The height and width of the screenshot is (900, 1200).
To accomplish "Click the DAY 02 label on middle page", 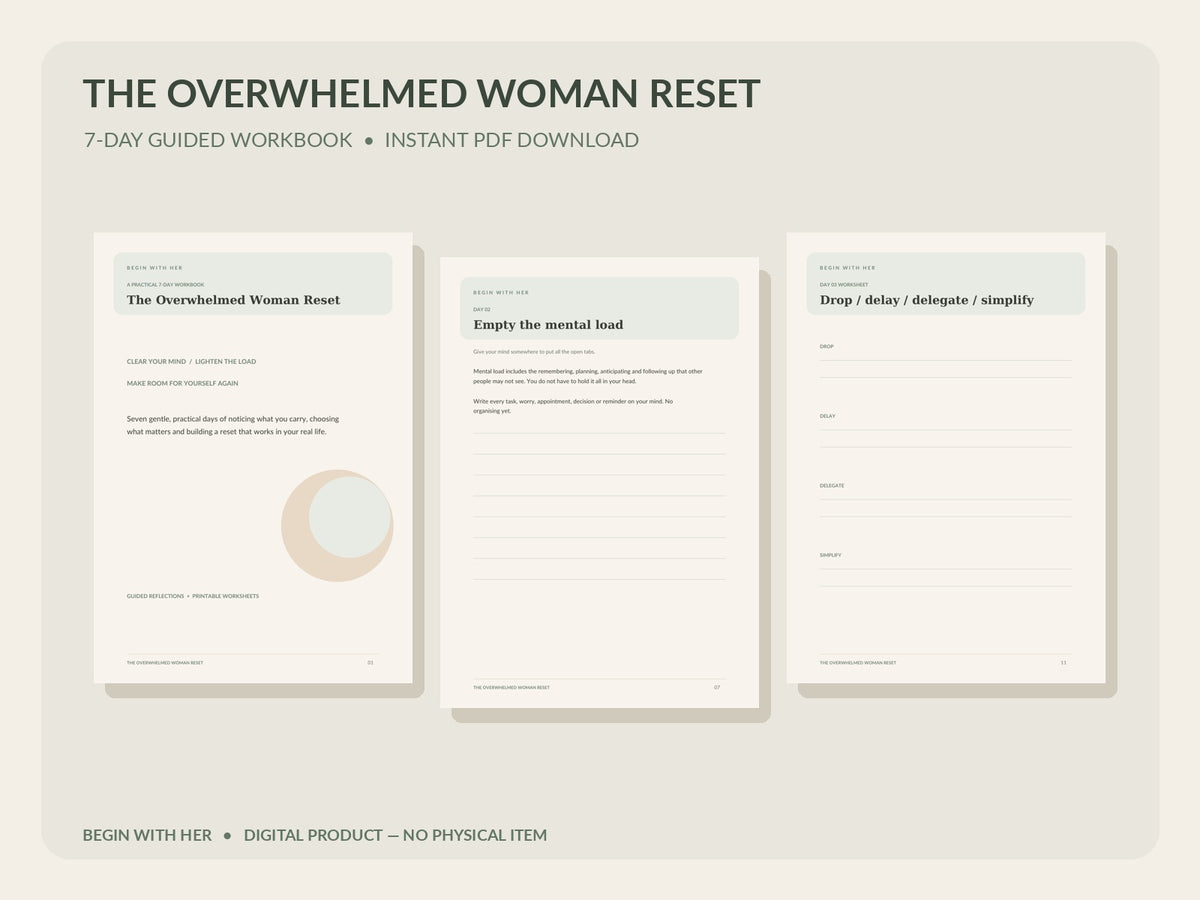I will click(x=482, y=309).
